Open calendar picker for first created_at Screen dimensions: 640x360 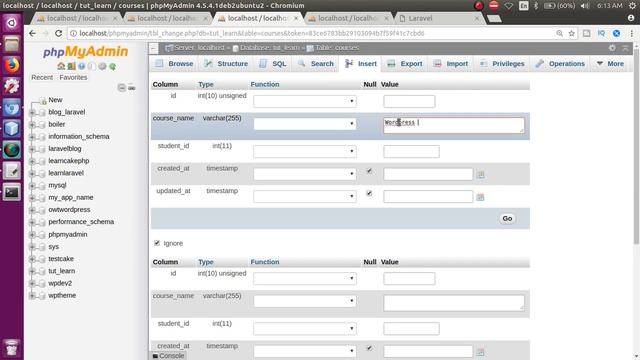[480, 175]
